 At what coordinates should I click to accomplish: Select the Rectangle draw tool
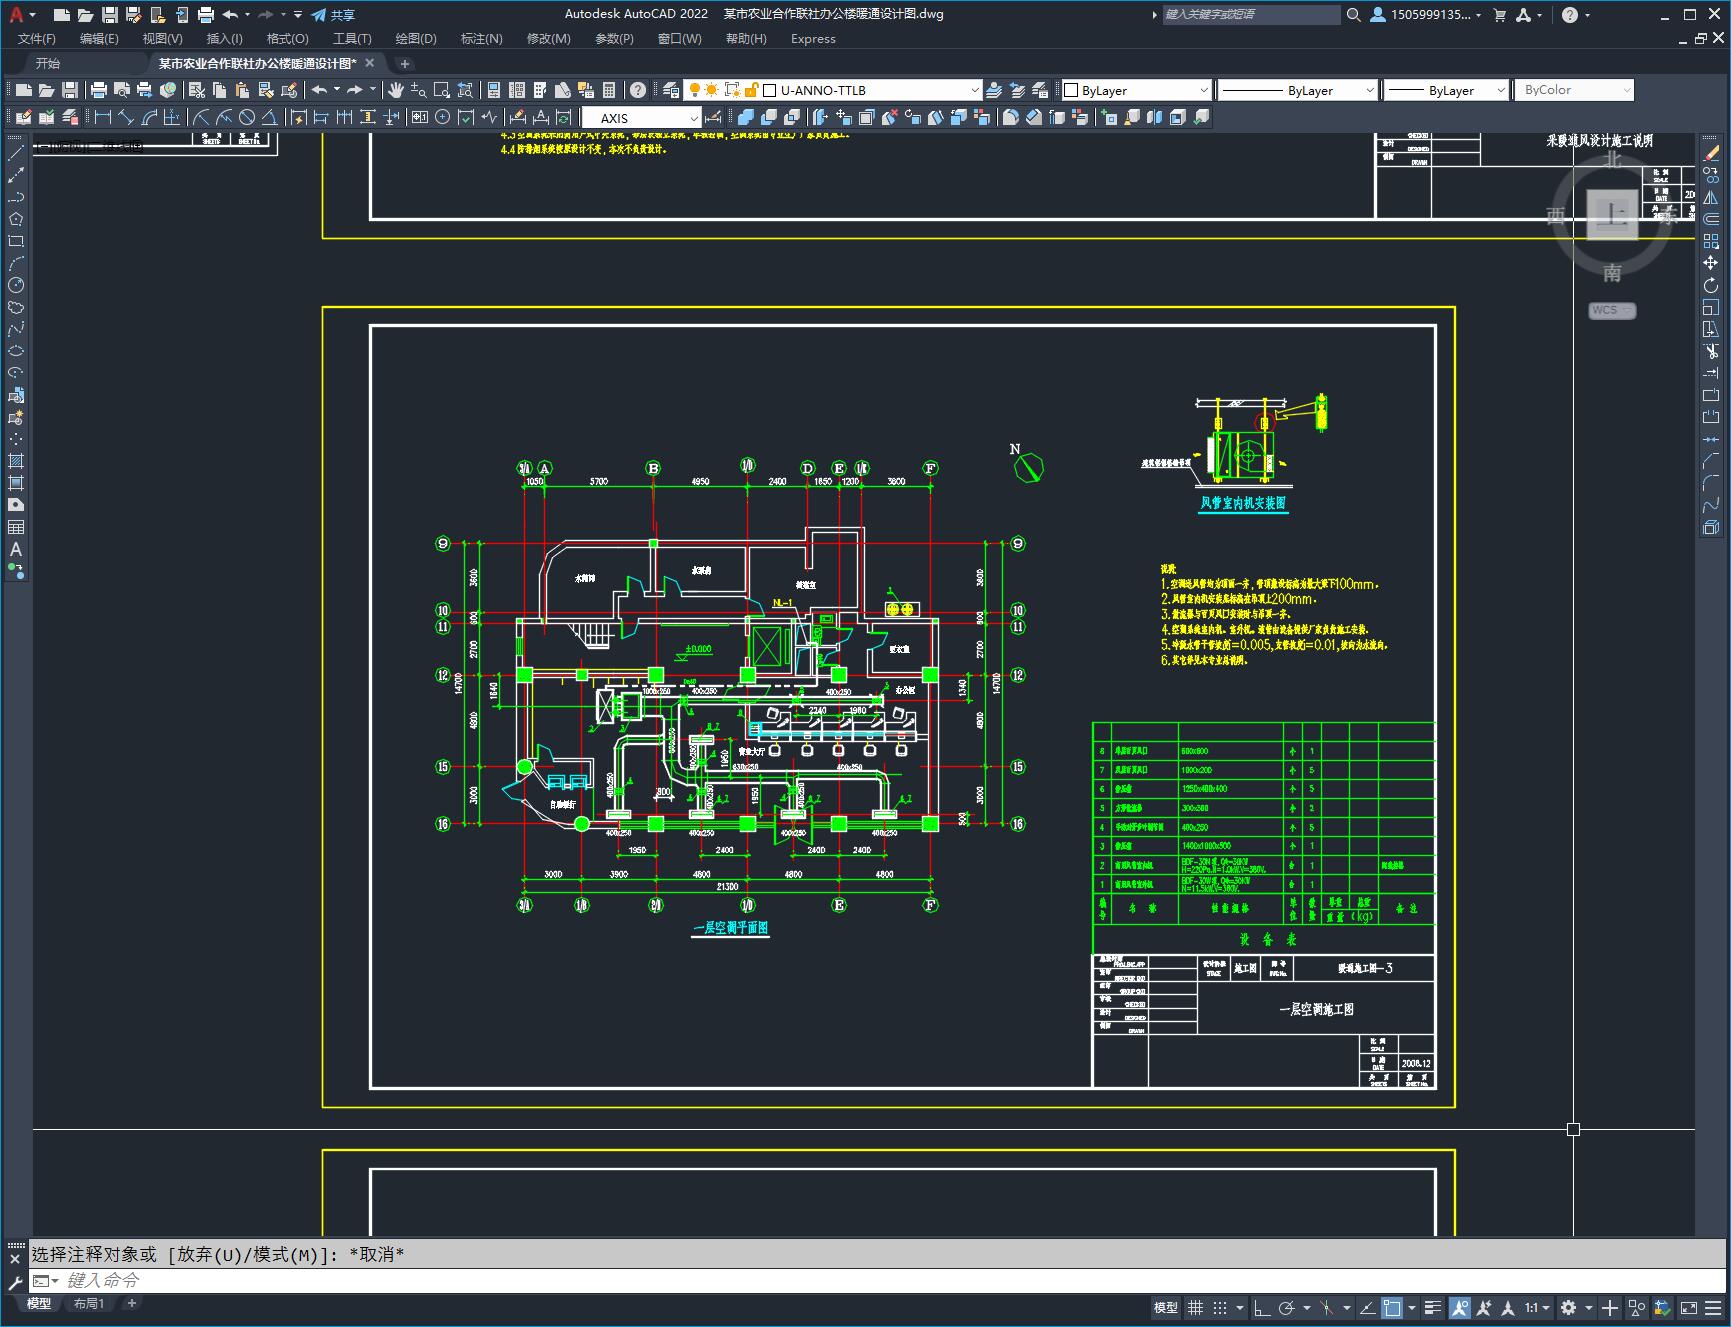click(x=16, y=241)
